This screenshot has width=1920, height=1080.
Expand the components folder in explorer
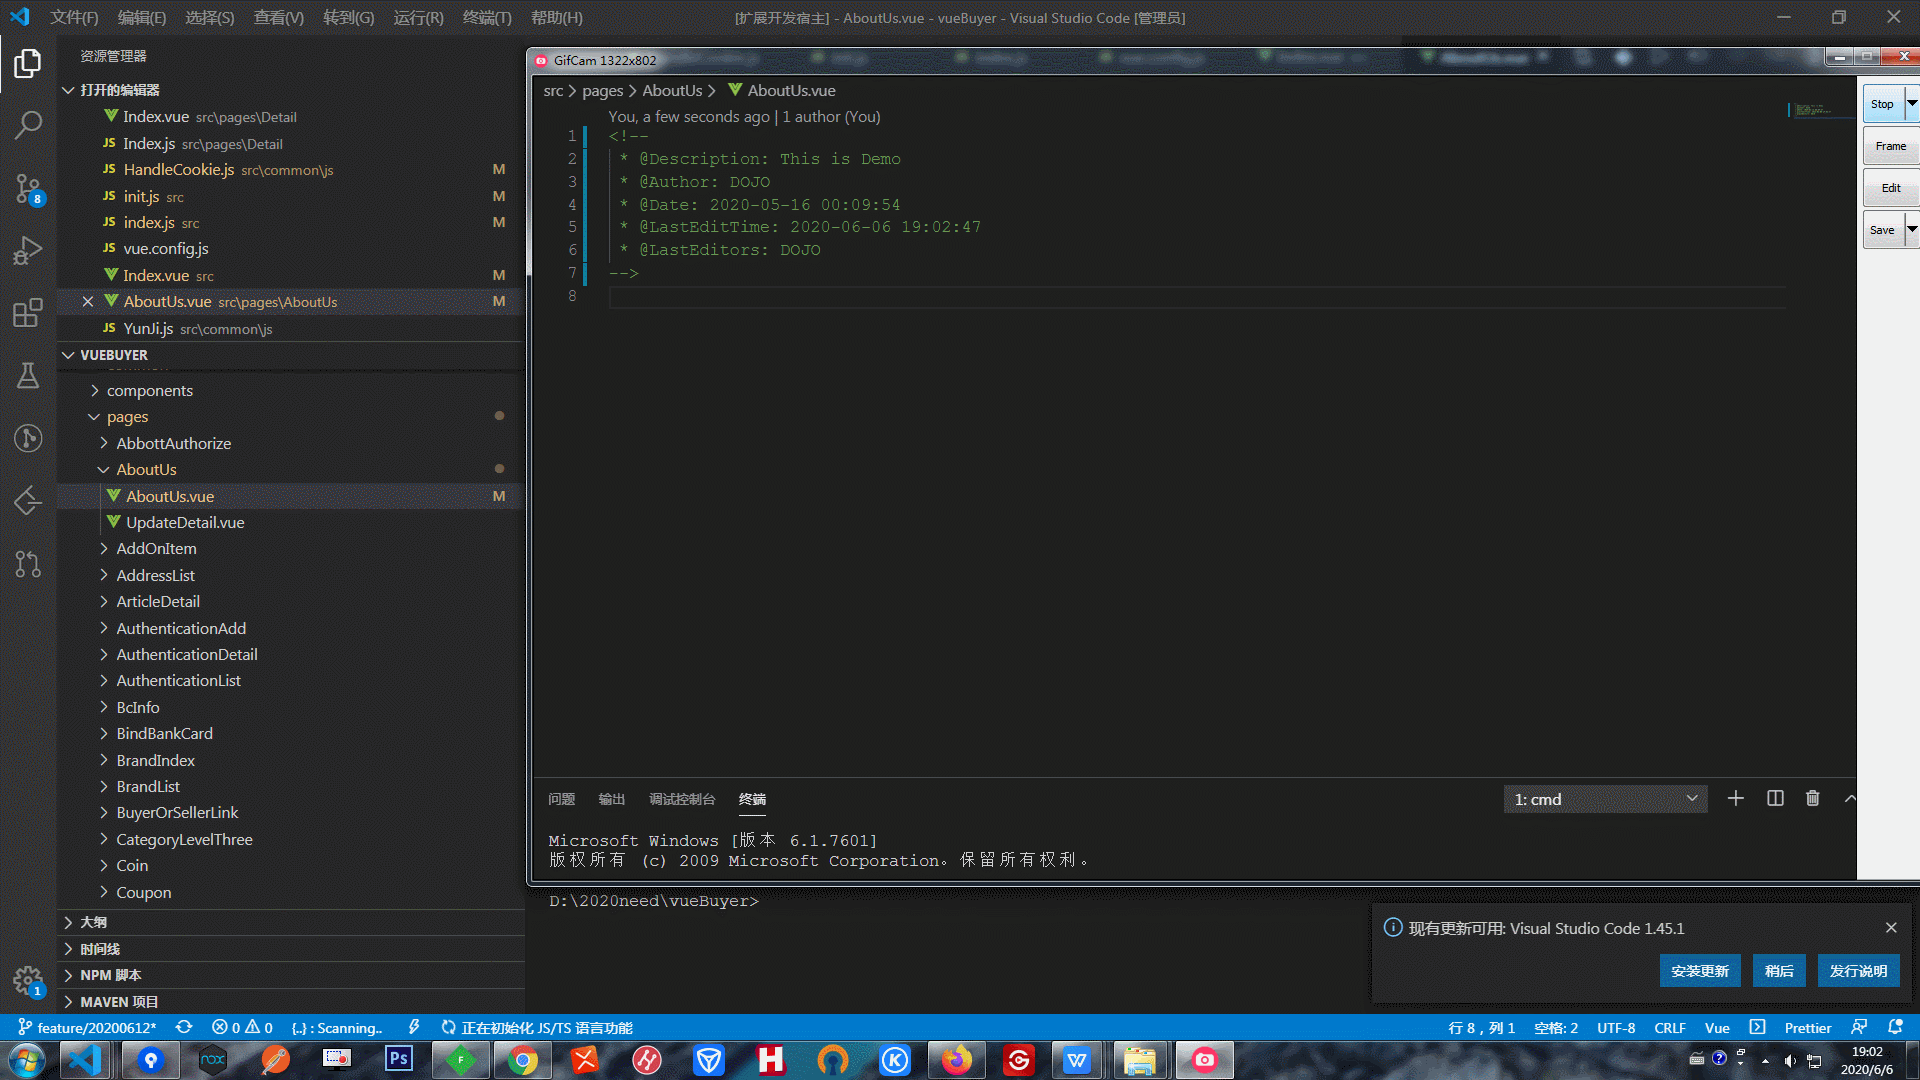(149, 390)
